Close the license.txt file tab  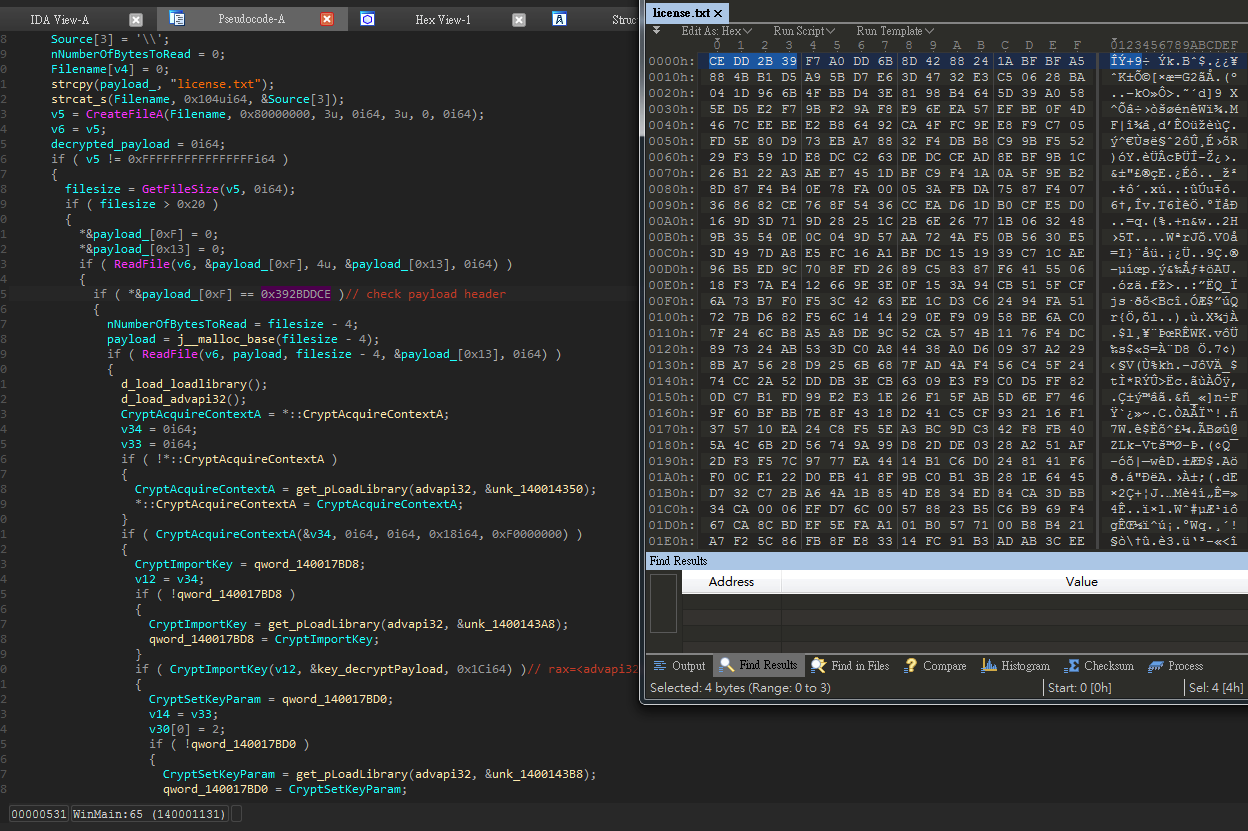click(x=718, y=13)
